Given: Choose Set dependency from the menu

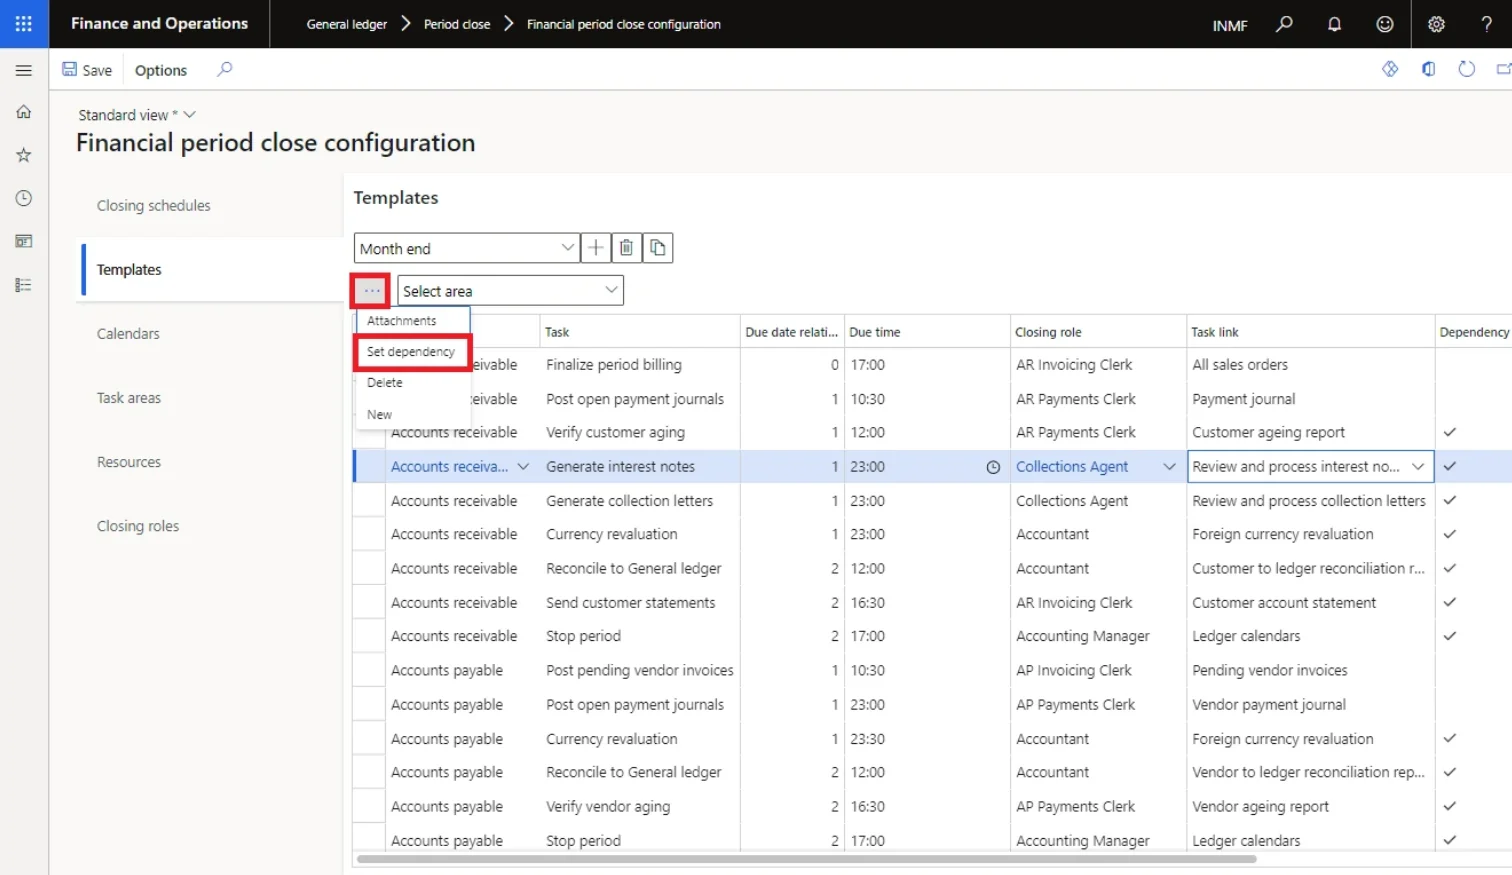Looking at the screenshot, I should coord(412,352).
